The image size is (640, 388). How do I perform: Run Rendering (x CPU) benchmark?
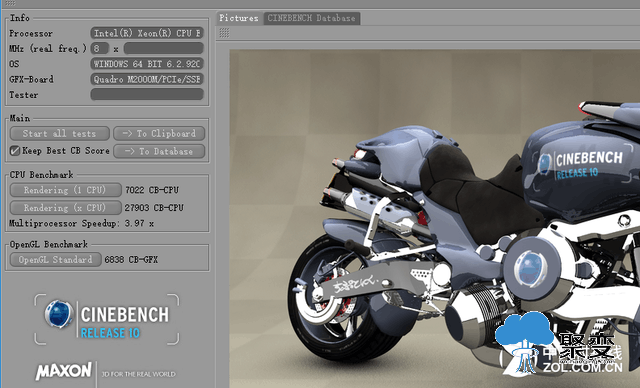pyautogui.click(x=65, y=208)
